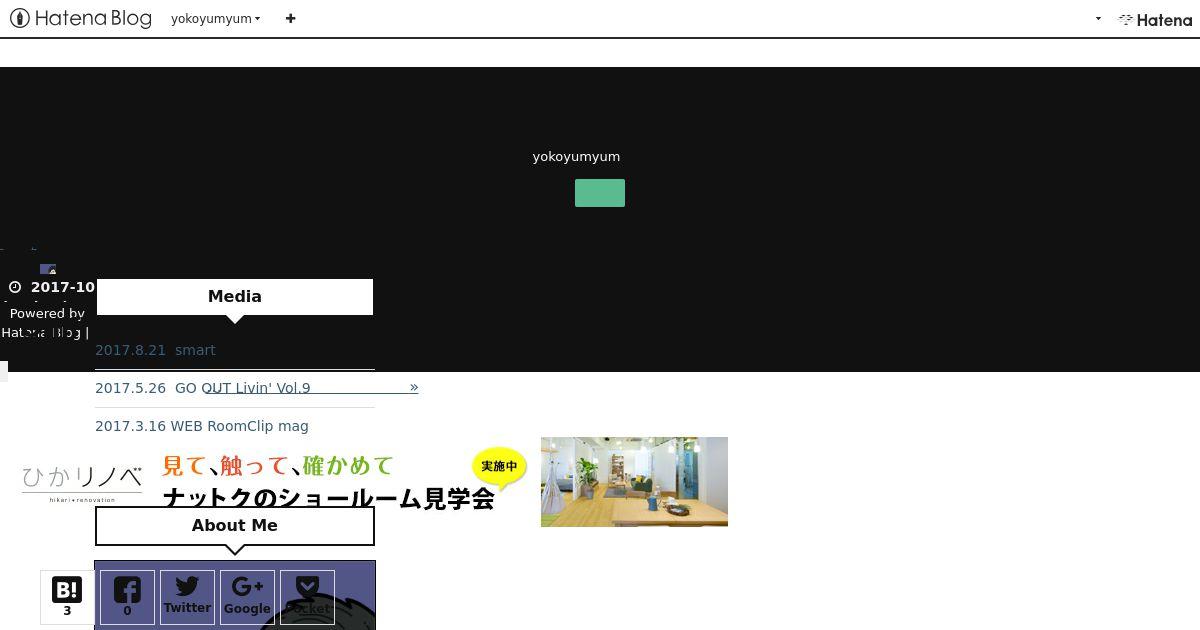Viewport: 1200px width, 630px height.
Task: Click the Hatena Blog logo
Action: pos(80,18)
